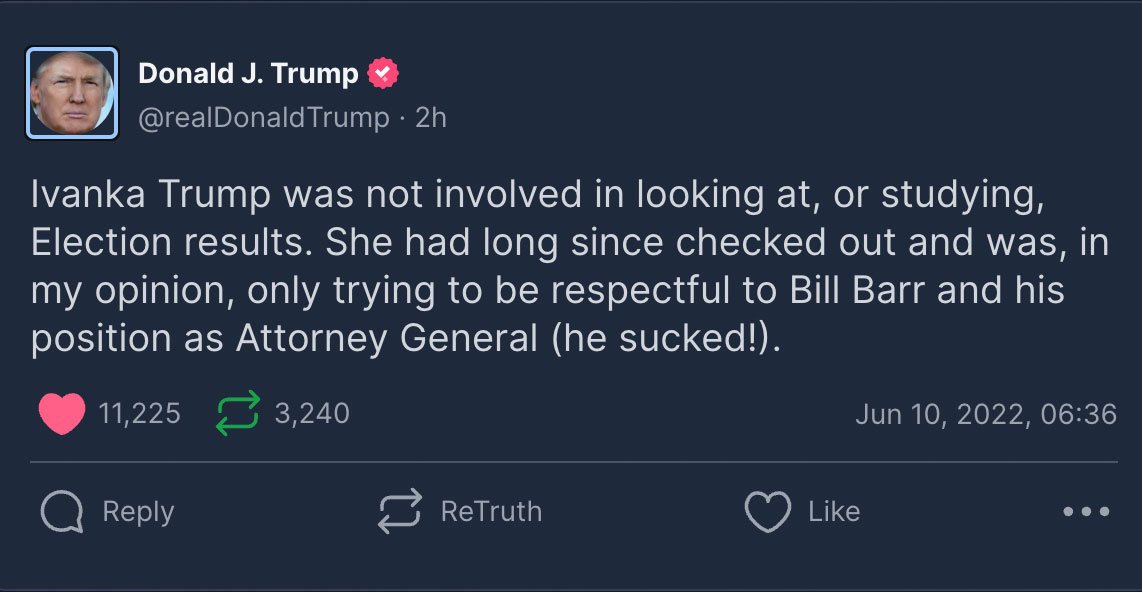Click the pink filled heart icon
This screenshot has width=1142, height=592.
62,414
